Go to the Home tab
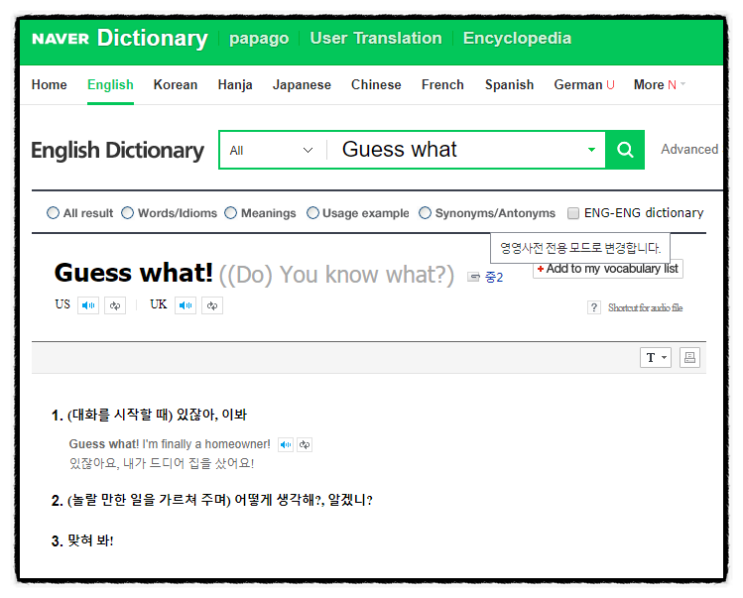 tap(49, 85)
